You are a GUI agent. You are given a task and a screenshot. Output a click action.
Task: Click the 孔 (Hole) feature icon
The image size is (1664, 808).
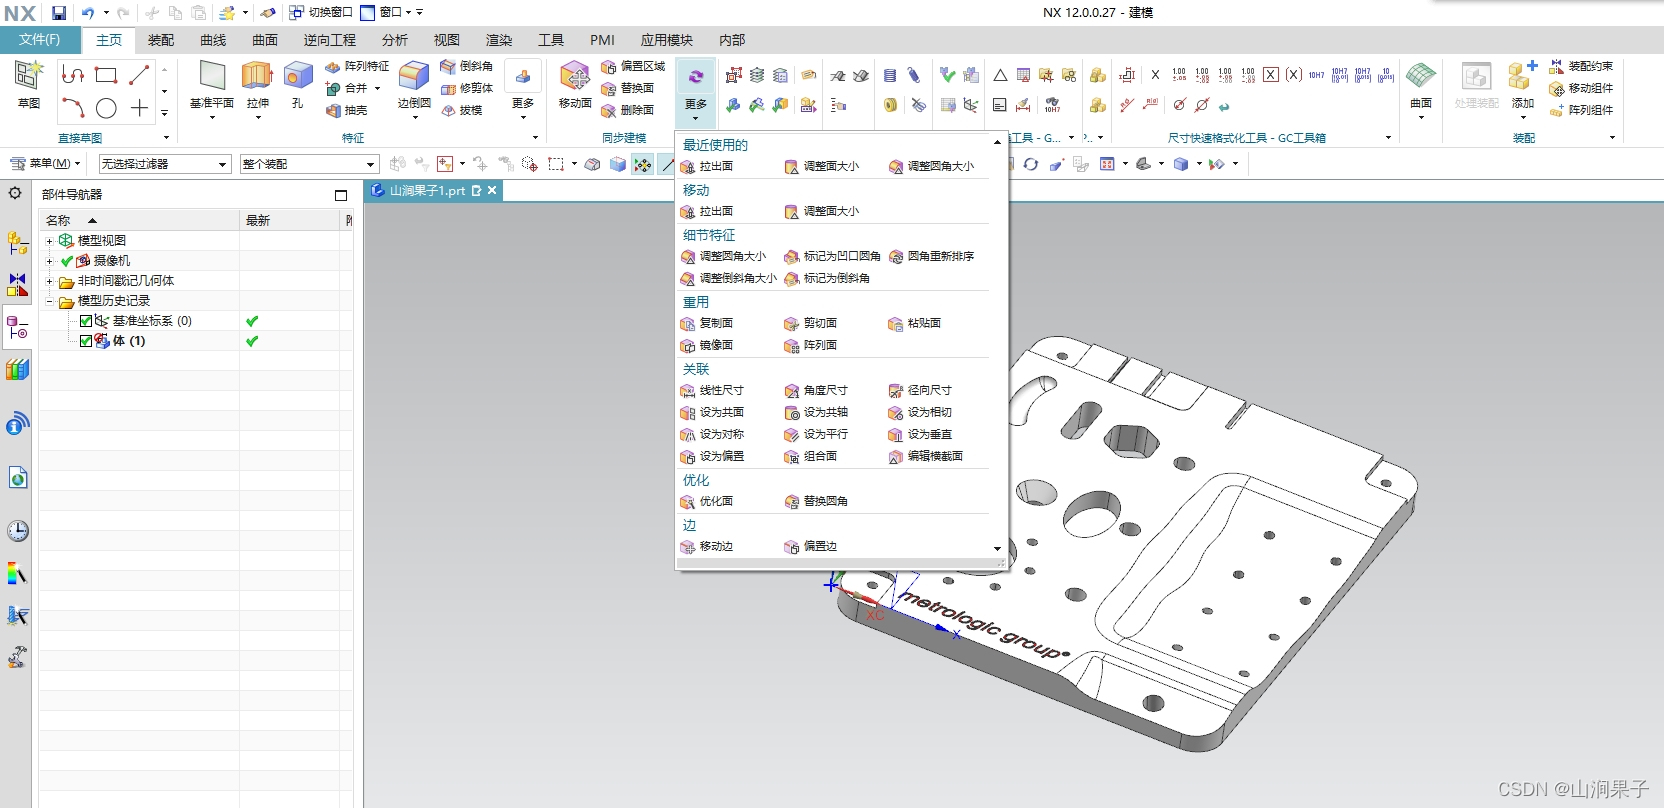[x=297, y=76]
